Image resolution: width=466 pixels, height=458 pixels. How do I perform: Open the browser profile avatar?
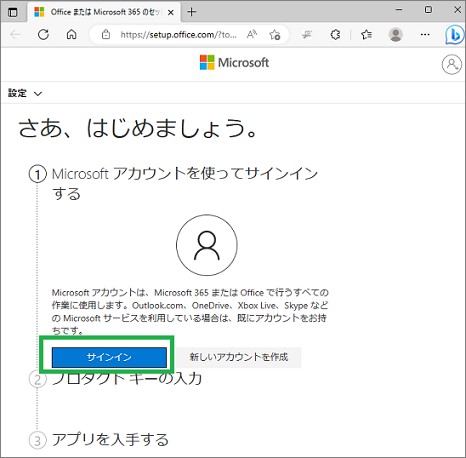[396, 34]
